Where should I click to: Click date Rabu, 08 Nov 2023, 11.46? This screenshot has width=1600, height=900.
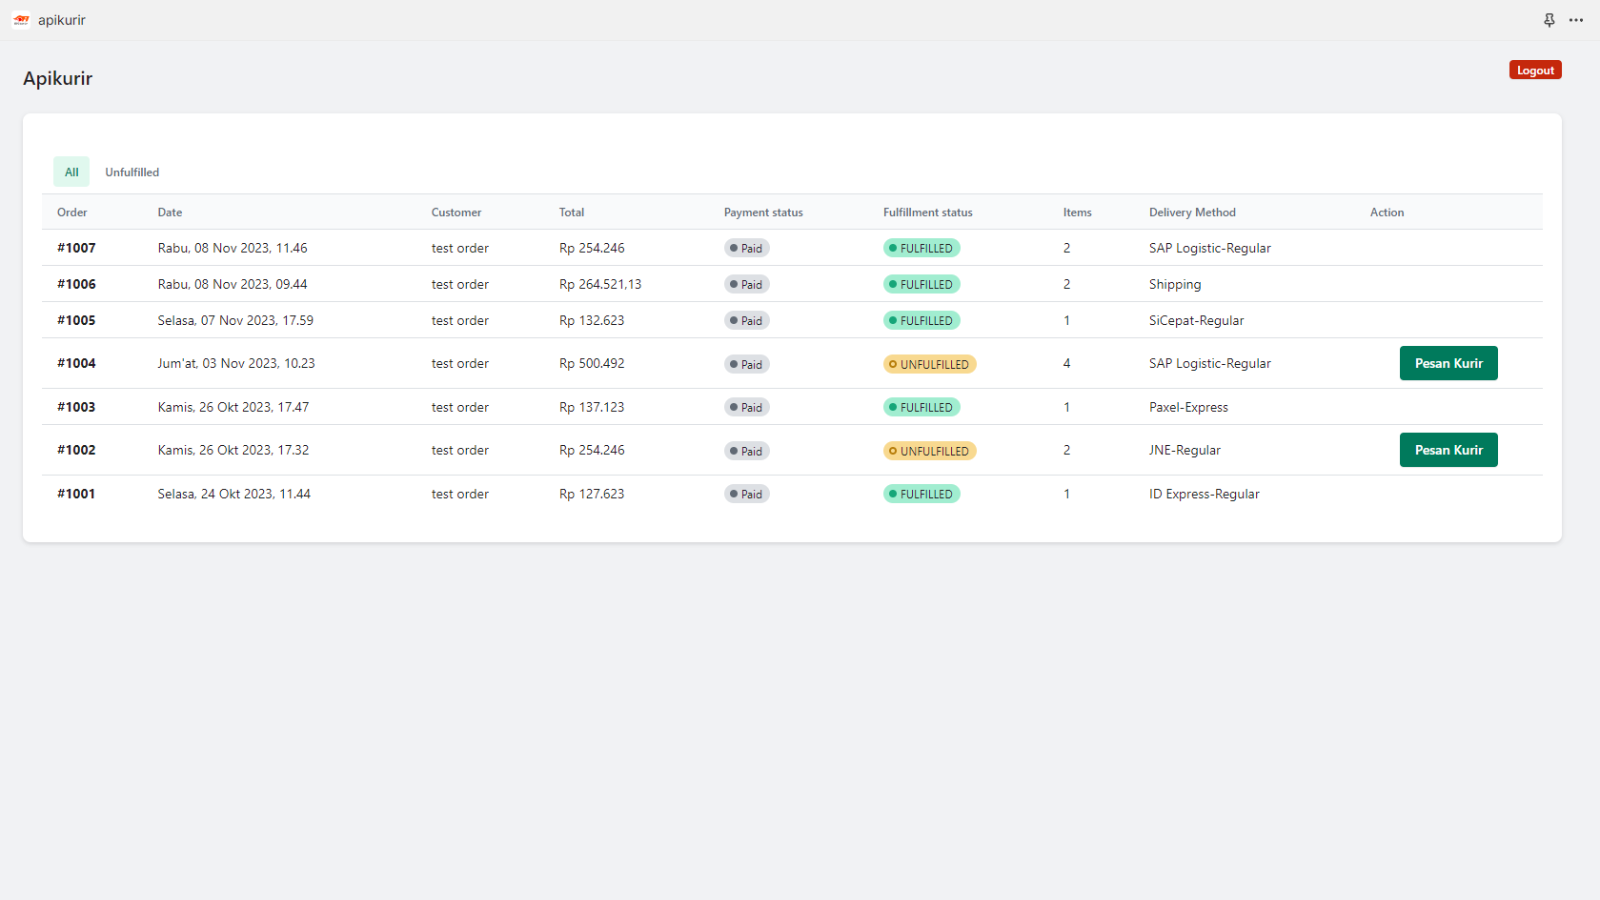(x=232, y=248)
